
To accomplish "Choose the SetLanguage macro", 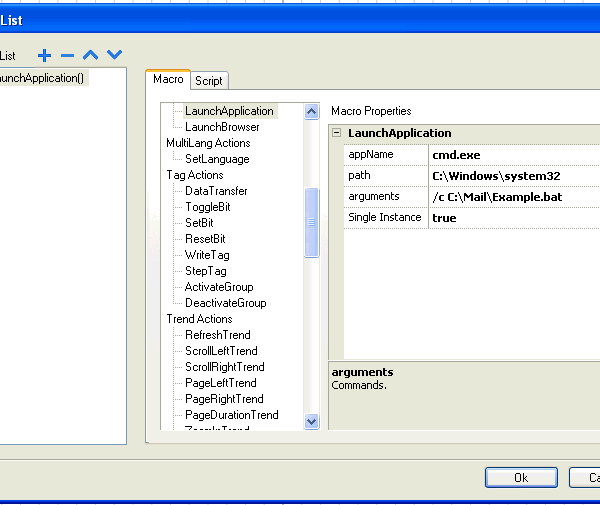I will (217, 159).
